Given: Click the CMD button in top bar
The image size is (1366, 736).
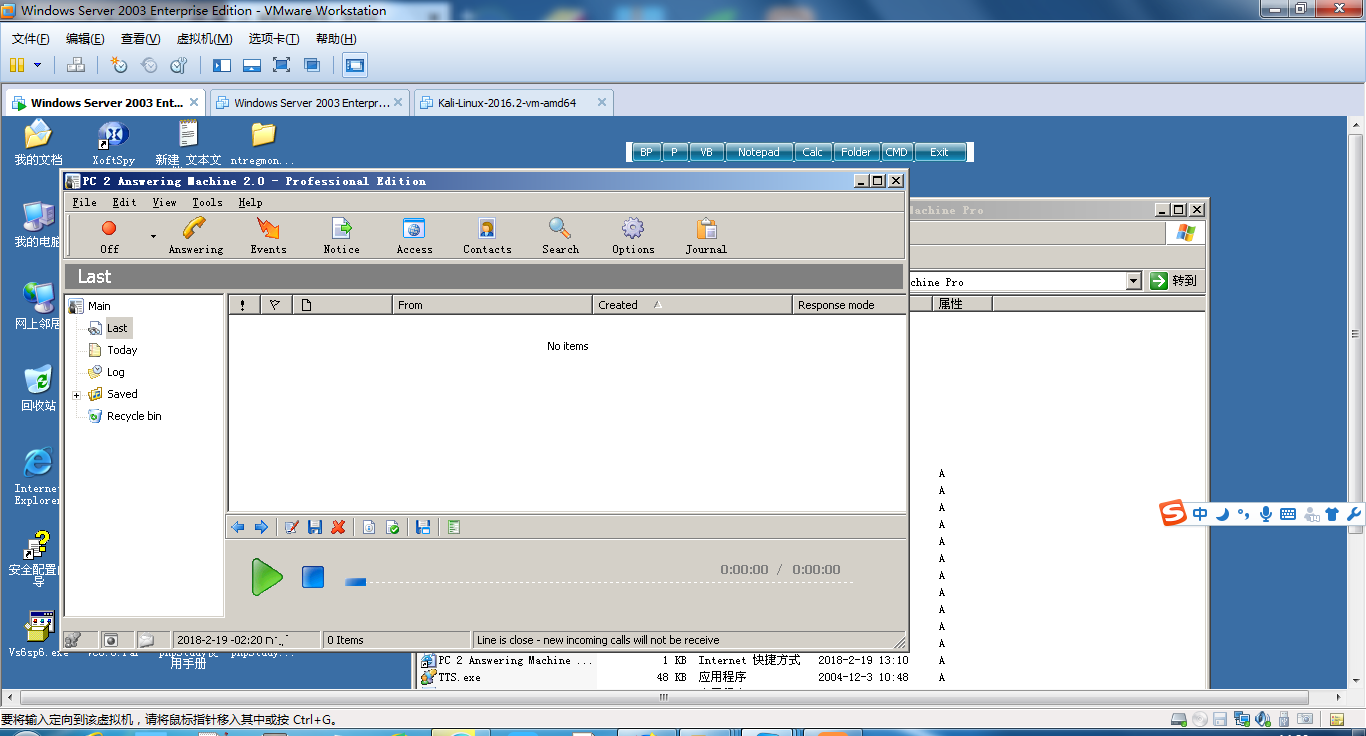Looking at the screenshot, I should (897, 152).
